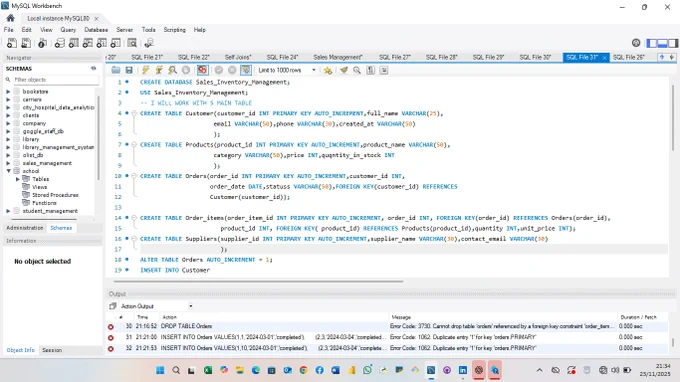
Task: Refresh the schemas list icon
Action: coord(93,69)
